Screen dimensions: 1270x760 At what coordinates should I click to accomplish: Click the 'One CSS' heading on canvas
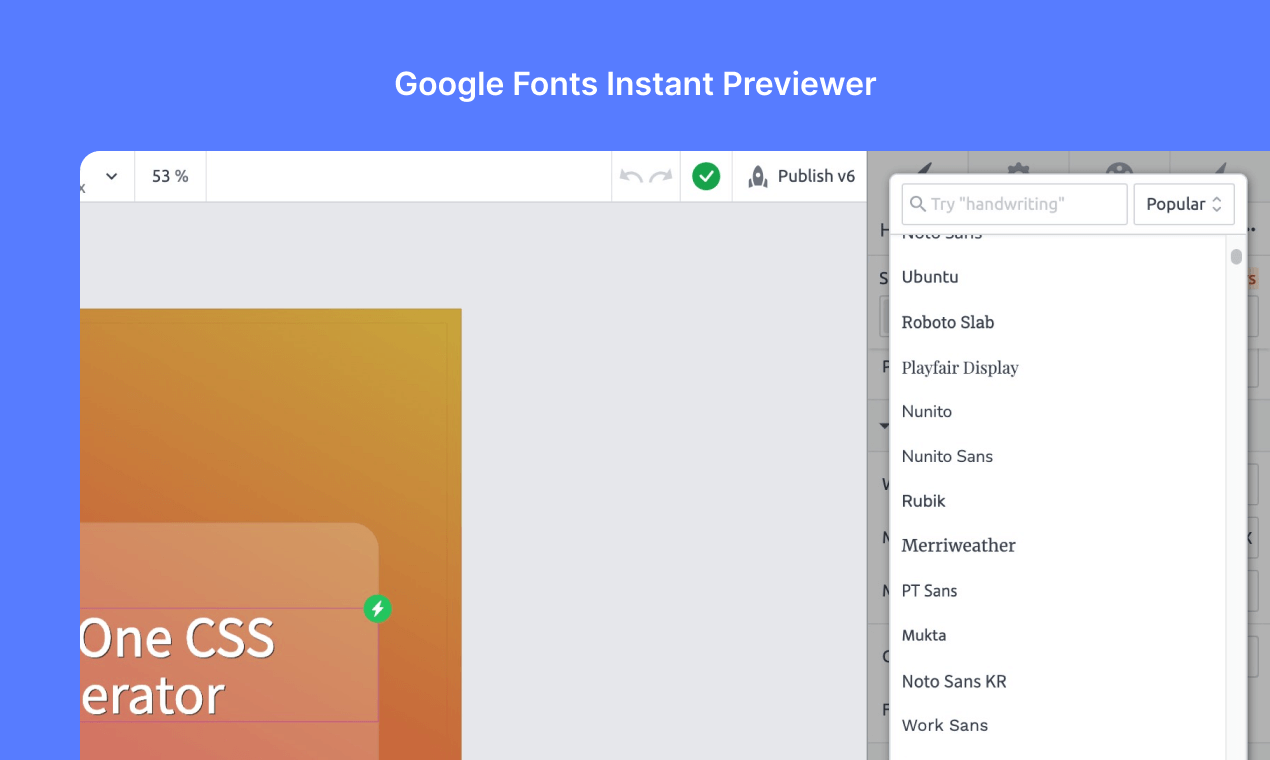pyautogui.click(x=177, y=638)
